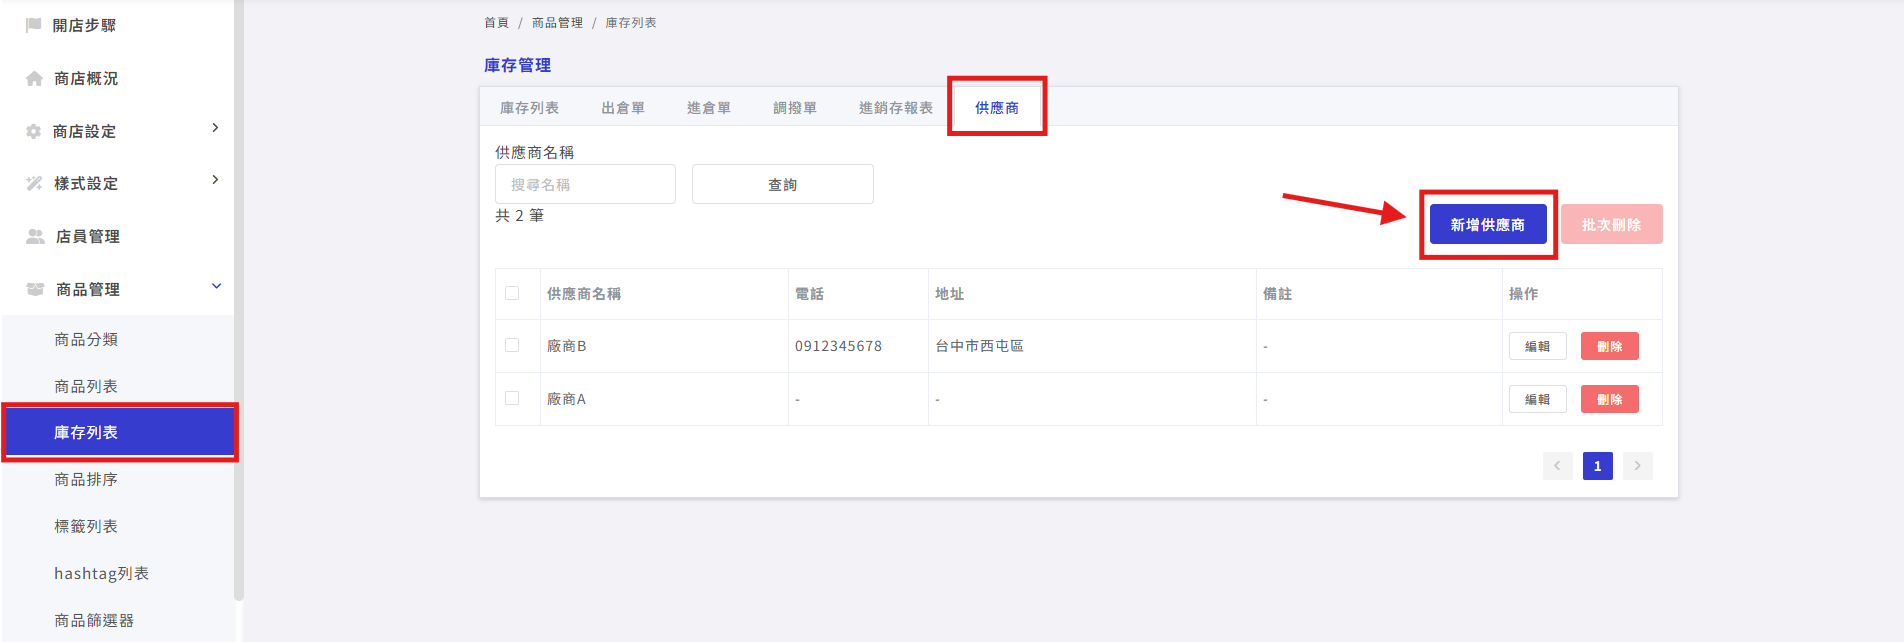The height and width of the screenshot is (642, 1904).
Task: Toggle the select-all checkbox in table header
Action: (x=512, y=293)
